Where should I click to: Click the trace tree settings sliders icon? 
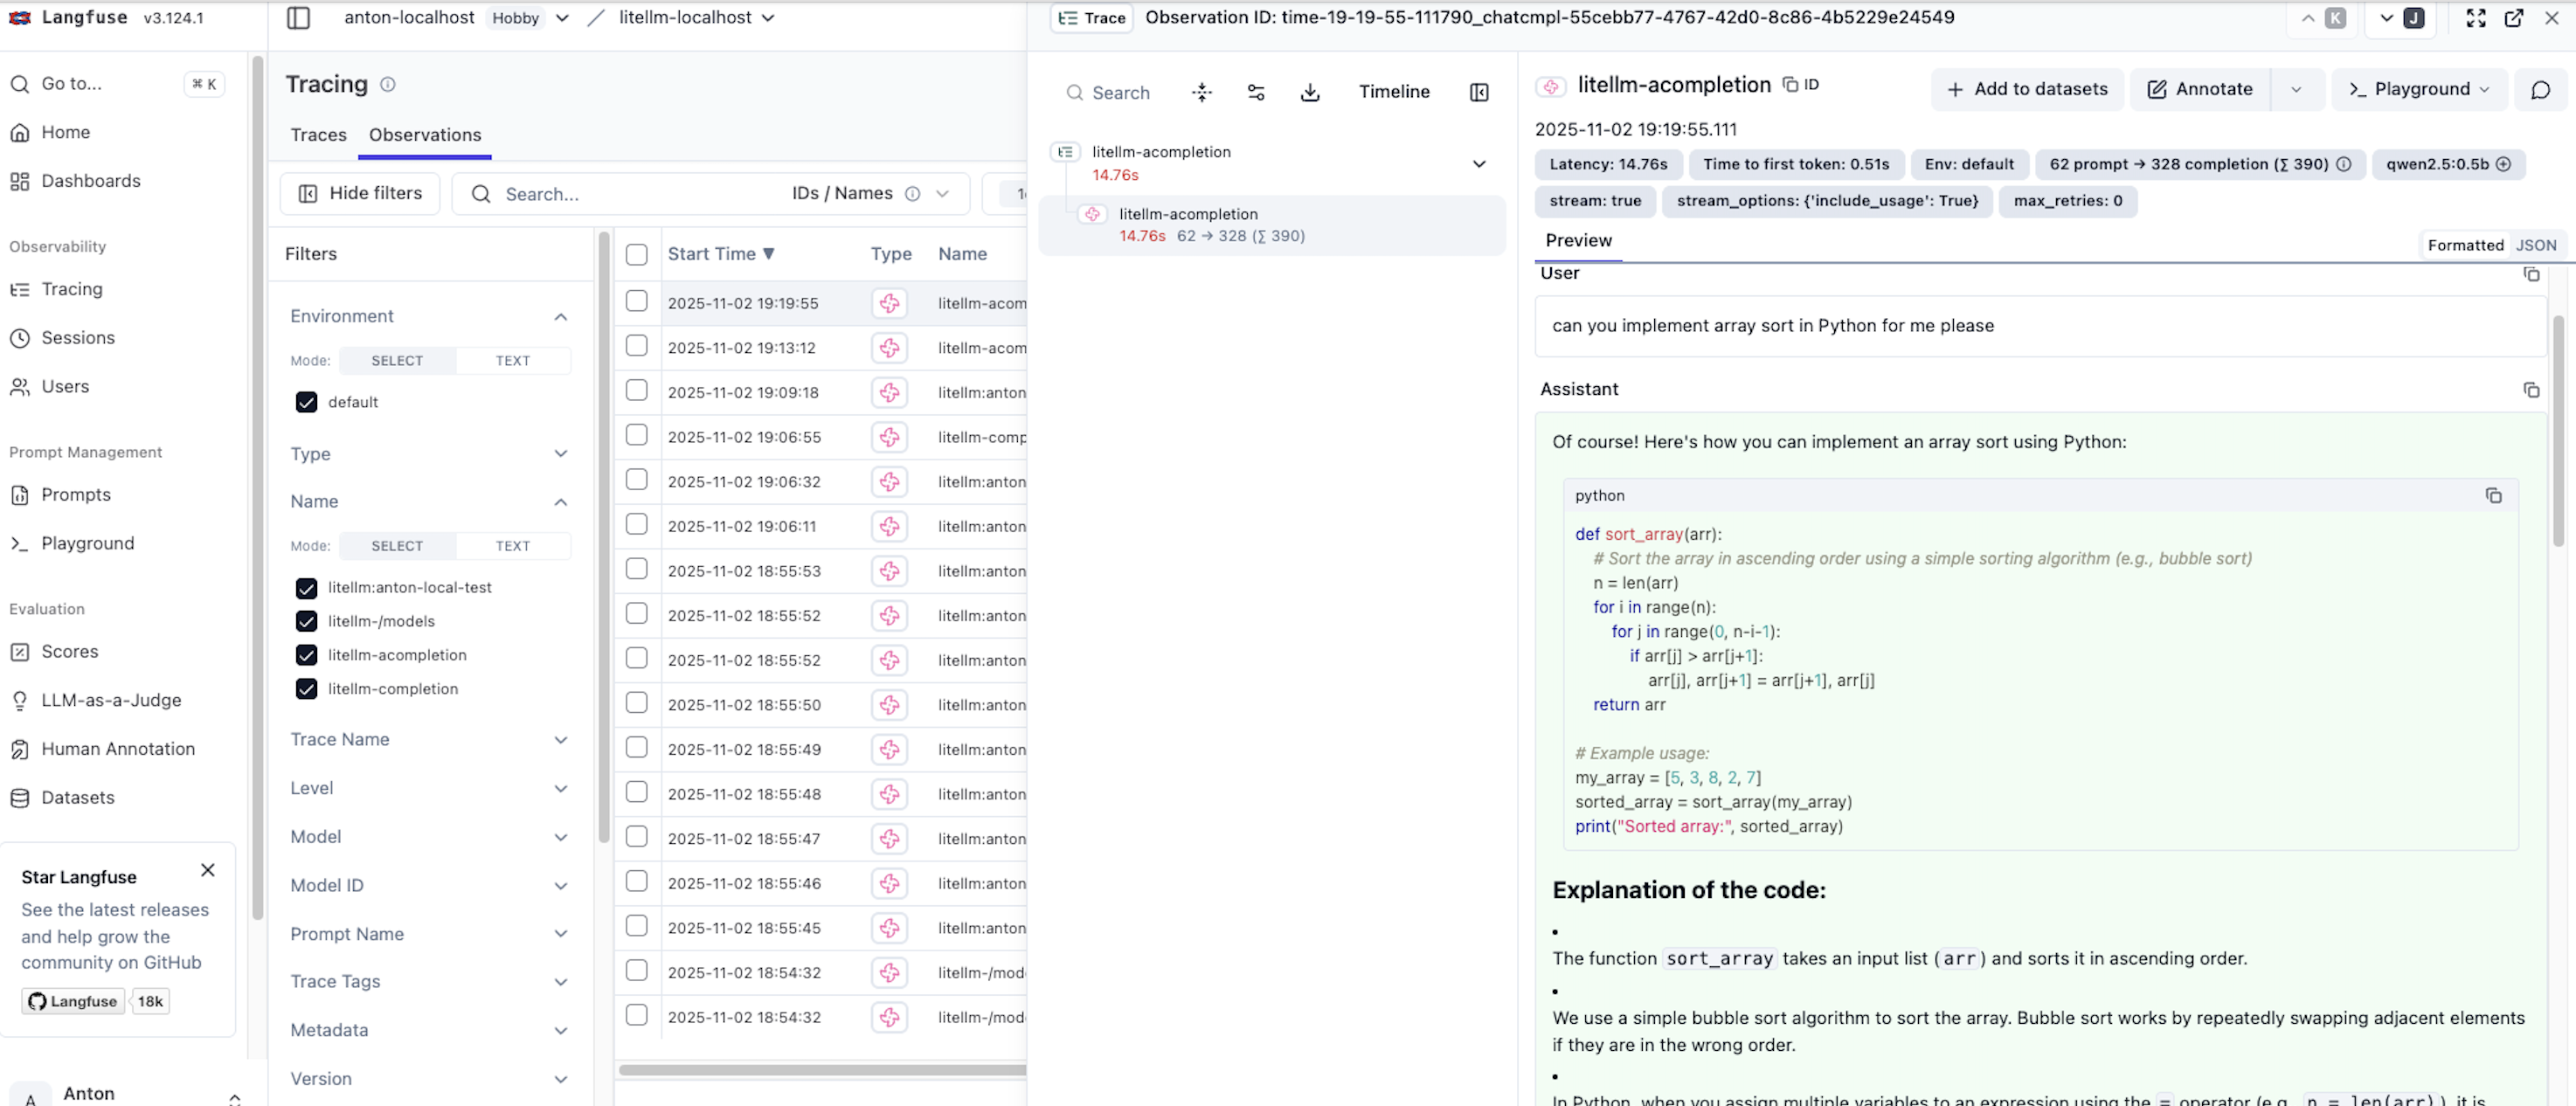[1256, 92]
